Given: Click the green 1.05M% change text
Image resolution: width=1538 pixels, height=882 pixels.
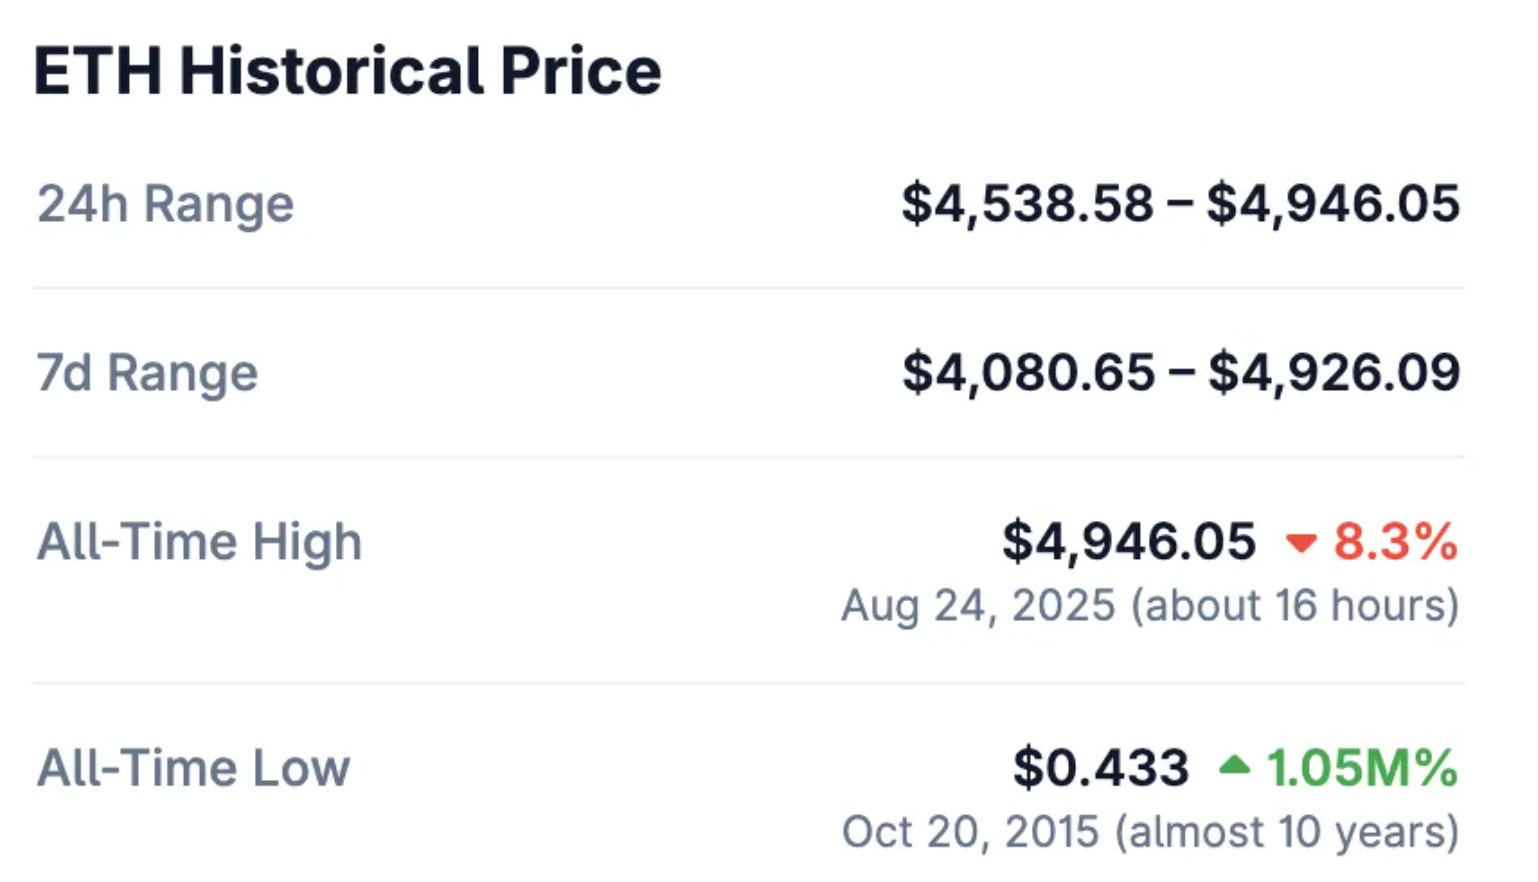Looking at the screenshot, I should (1362, 768).
